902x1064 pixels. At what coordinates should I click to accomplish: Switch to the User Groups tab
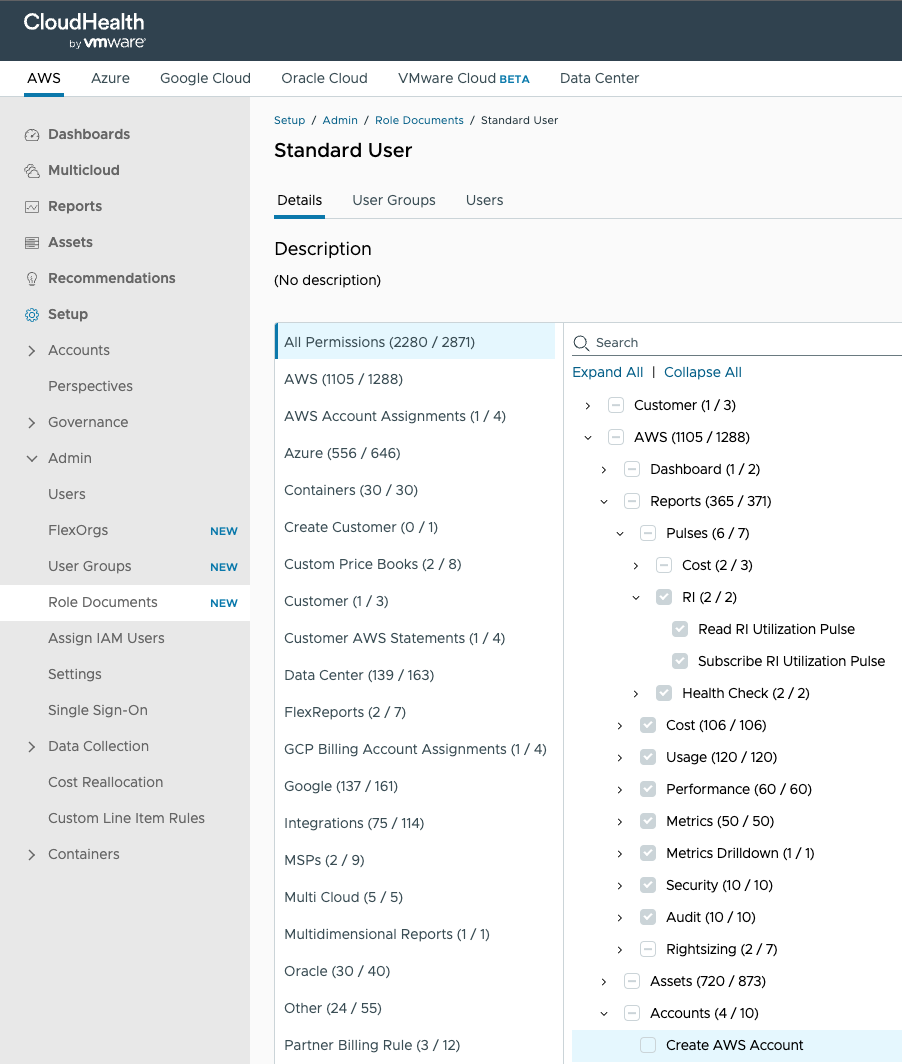click(x=394, y=200)
